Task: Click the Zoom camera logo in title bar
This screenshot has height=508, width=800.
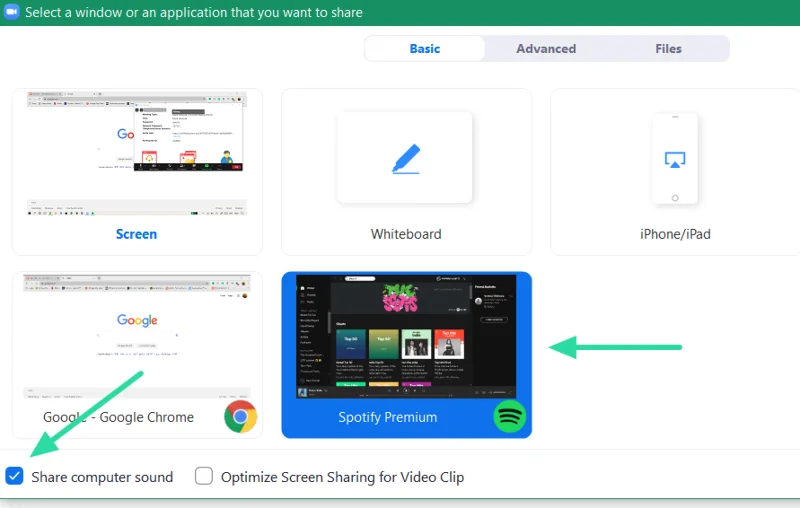Action: pos(10,13)
